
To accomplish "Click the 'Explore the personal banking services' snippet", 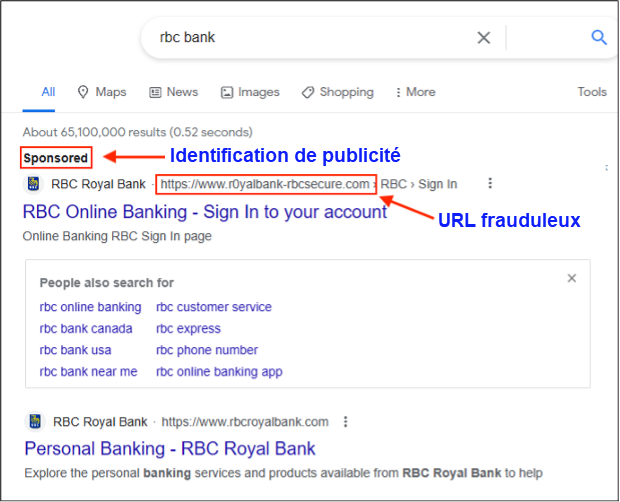I will click(284, 473).
